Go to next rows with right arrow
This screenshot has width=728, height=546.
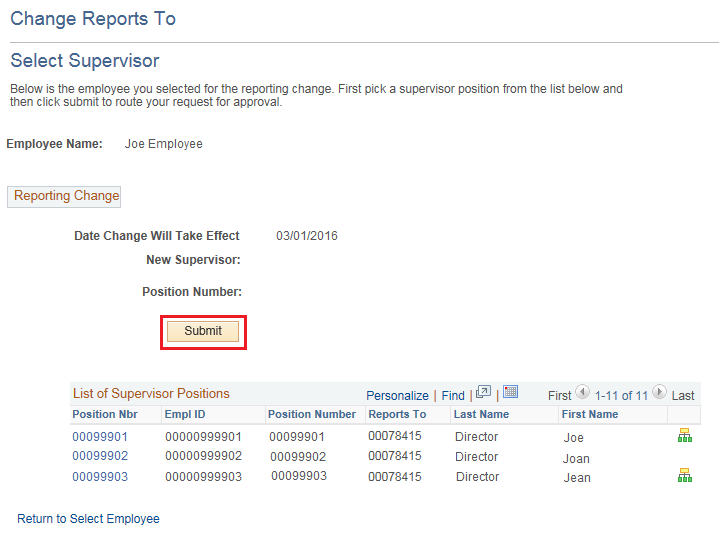click(x=659, y=393)
